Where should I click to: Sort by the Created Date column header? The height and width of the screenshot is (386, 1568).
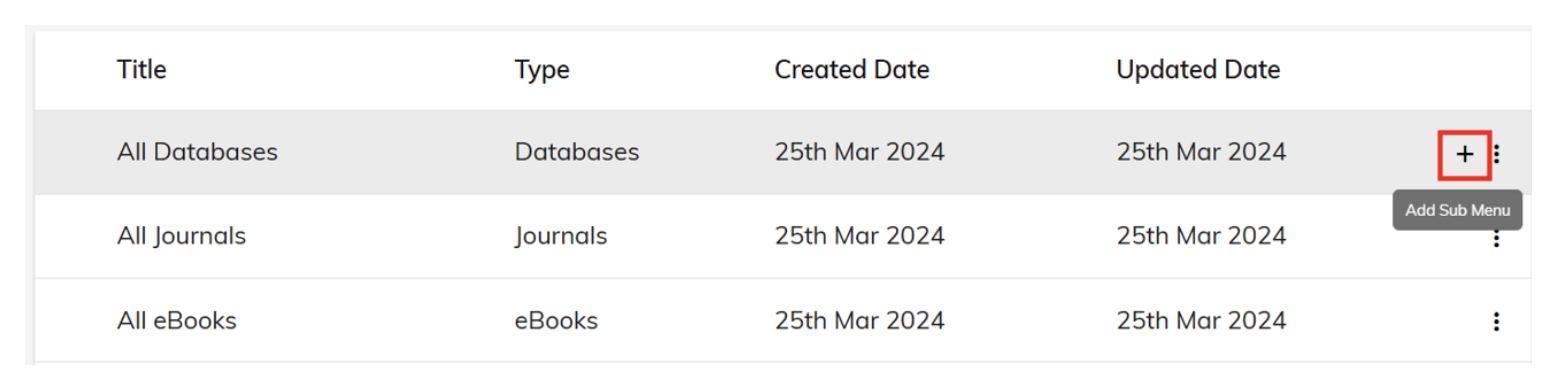coord(852,69)
